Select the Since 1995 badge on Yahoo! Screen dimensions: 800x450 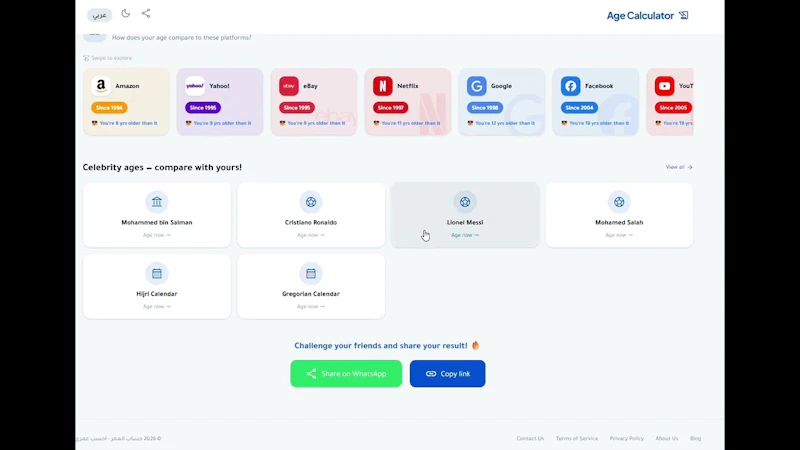pos(203,108)
